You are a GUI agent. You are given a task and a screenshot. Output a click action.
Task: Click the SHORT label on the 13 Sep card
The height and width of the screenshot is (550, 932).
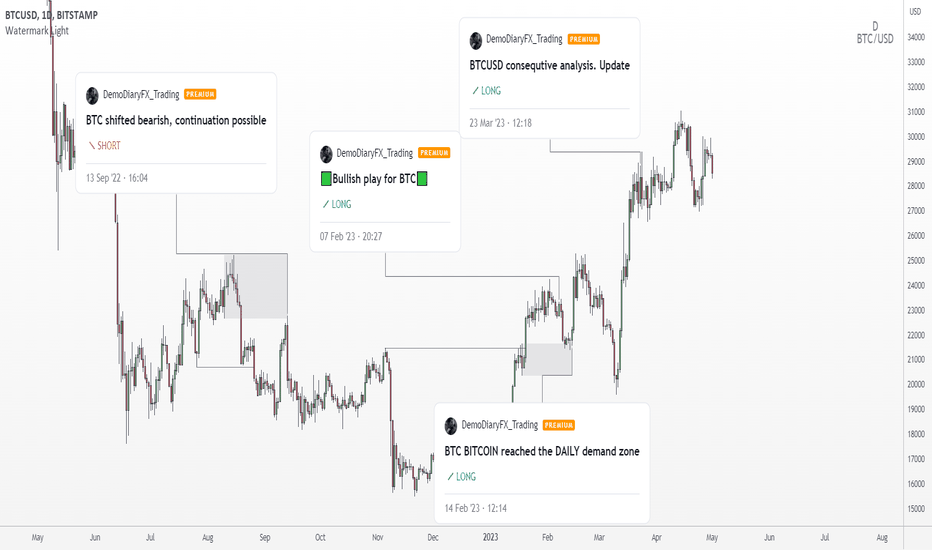point(105,146)
